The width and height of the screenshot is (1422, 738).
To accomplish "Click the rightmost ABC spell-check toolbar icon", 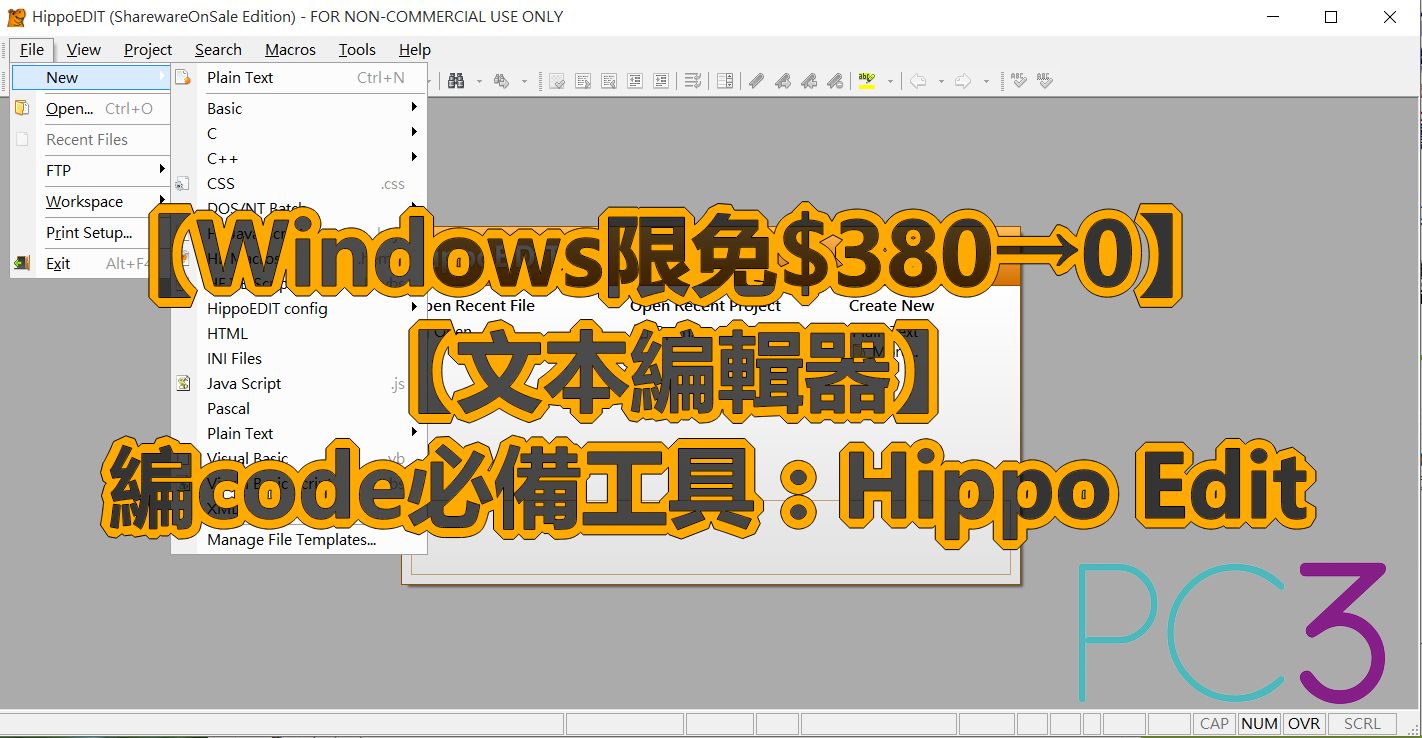I will point(1045,81).
